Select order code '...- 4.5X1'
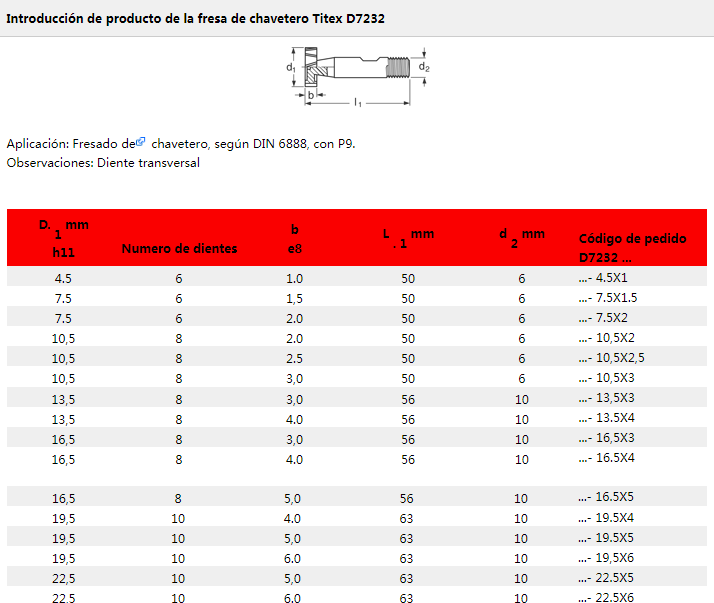Screen dimensions: 714x603 tap(603, 278)
